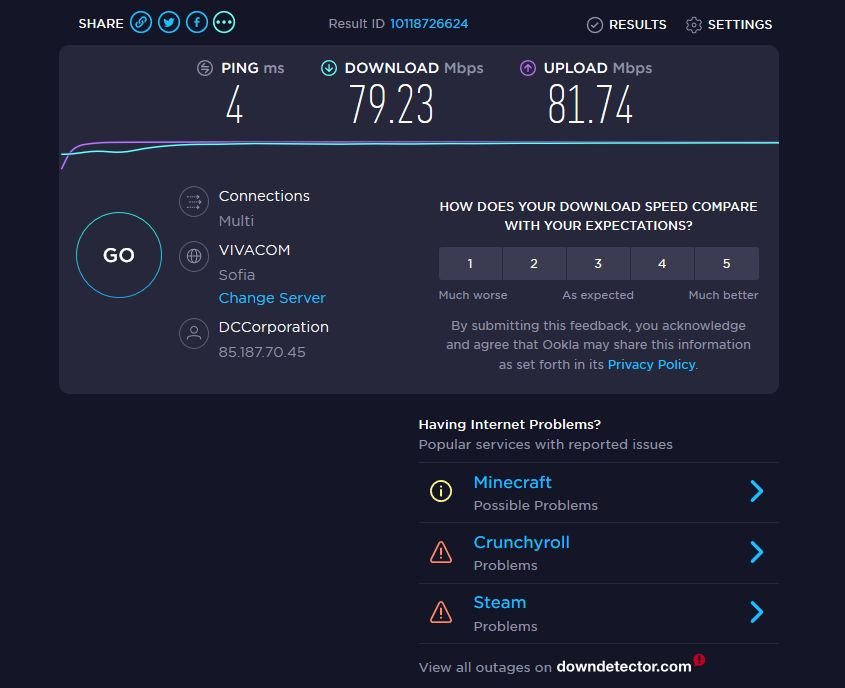Click the upload value 81.74
This screenshot has width=845, height=688.
click(x=590, y=105)
